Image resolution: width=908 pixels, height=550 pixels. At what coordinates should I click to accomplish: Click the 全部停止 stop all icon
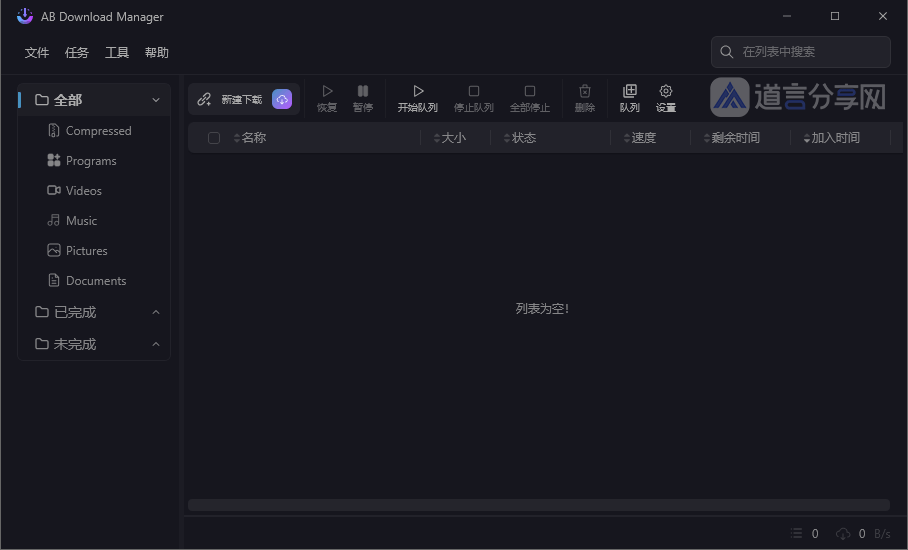(x=530, y=91)
